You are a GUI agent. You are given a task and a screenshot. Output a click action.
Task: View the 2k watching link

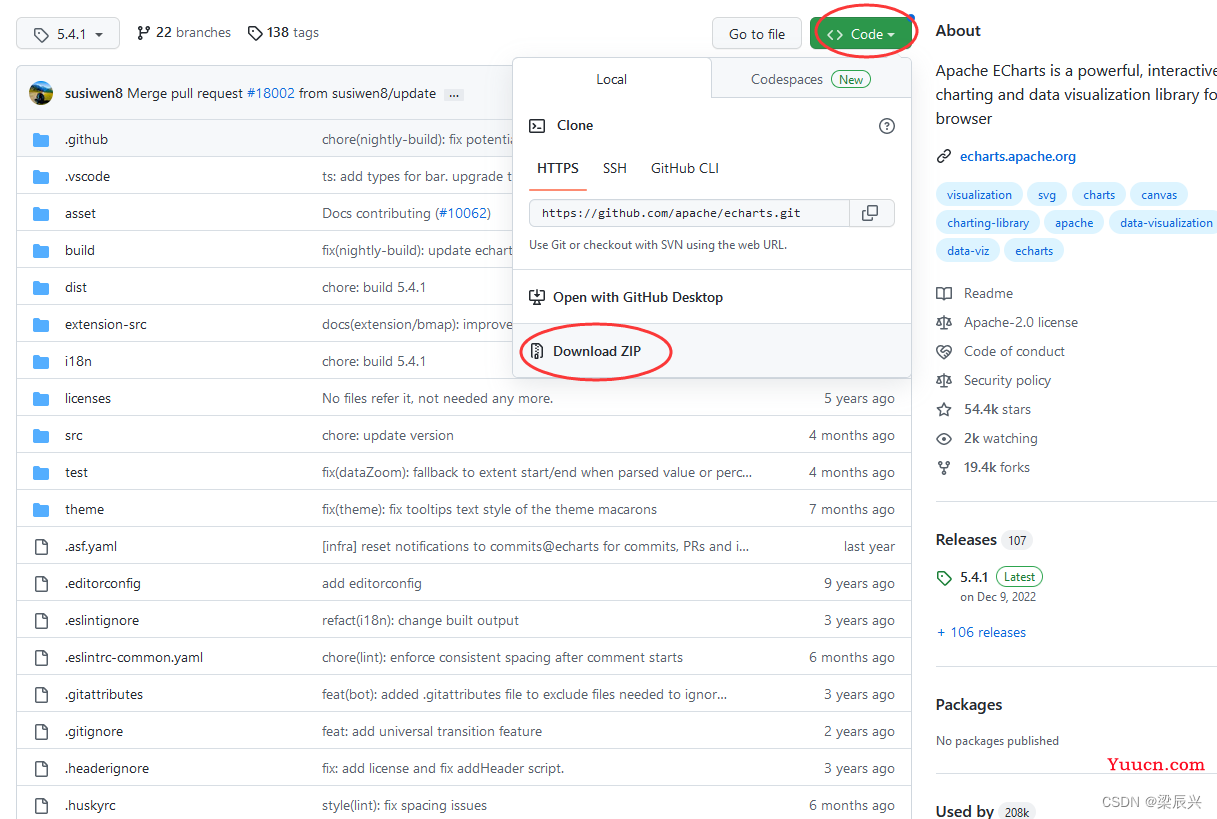point(1000,438)
